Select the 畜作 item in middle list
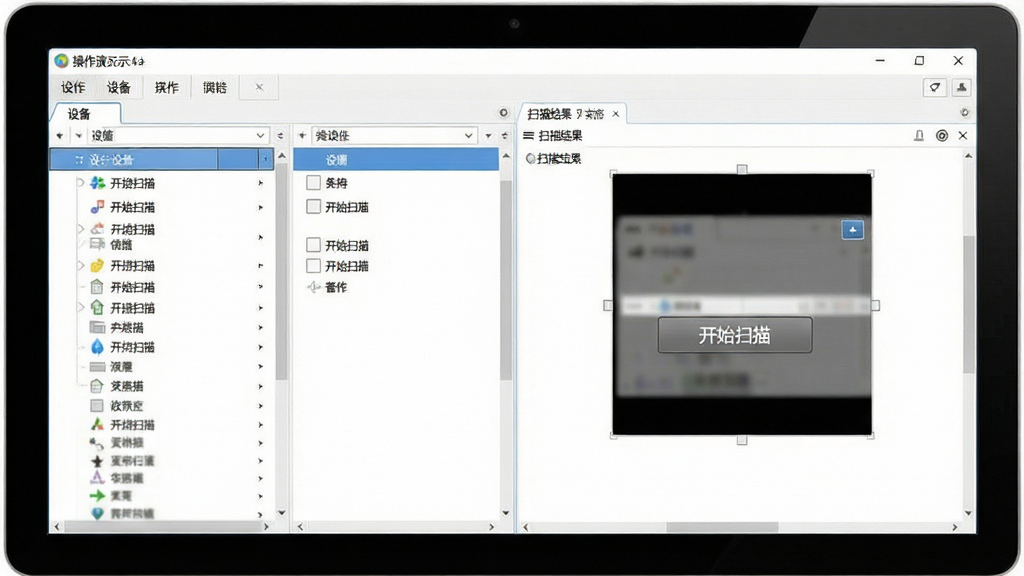The image size is (1024, 576). point(336,287)
